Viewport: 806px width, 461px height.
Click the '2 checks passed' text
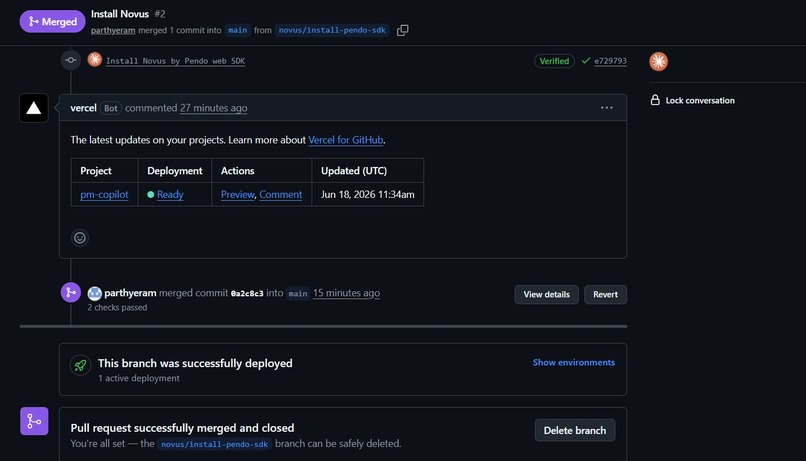click(x=117, y=307)
